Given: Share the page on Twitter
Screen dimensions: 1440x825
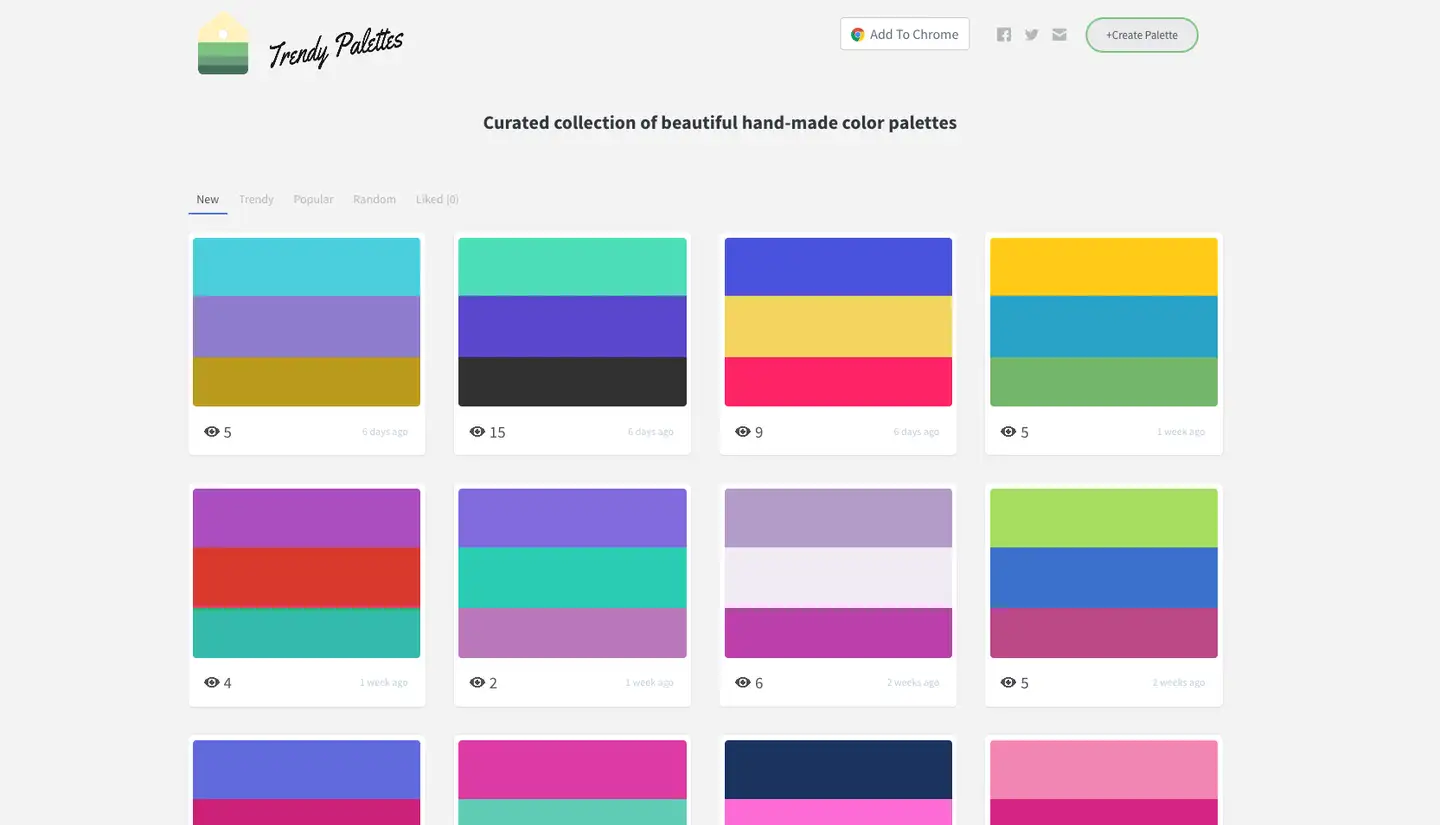Looking at the screenshot, I should (1032, 35).
